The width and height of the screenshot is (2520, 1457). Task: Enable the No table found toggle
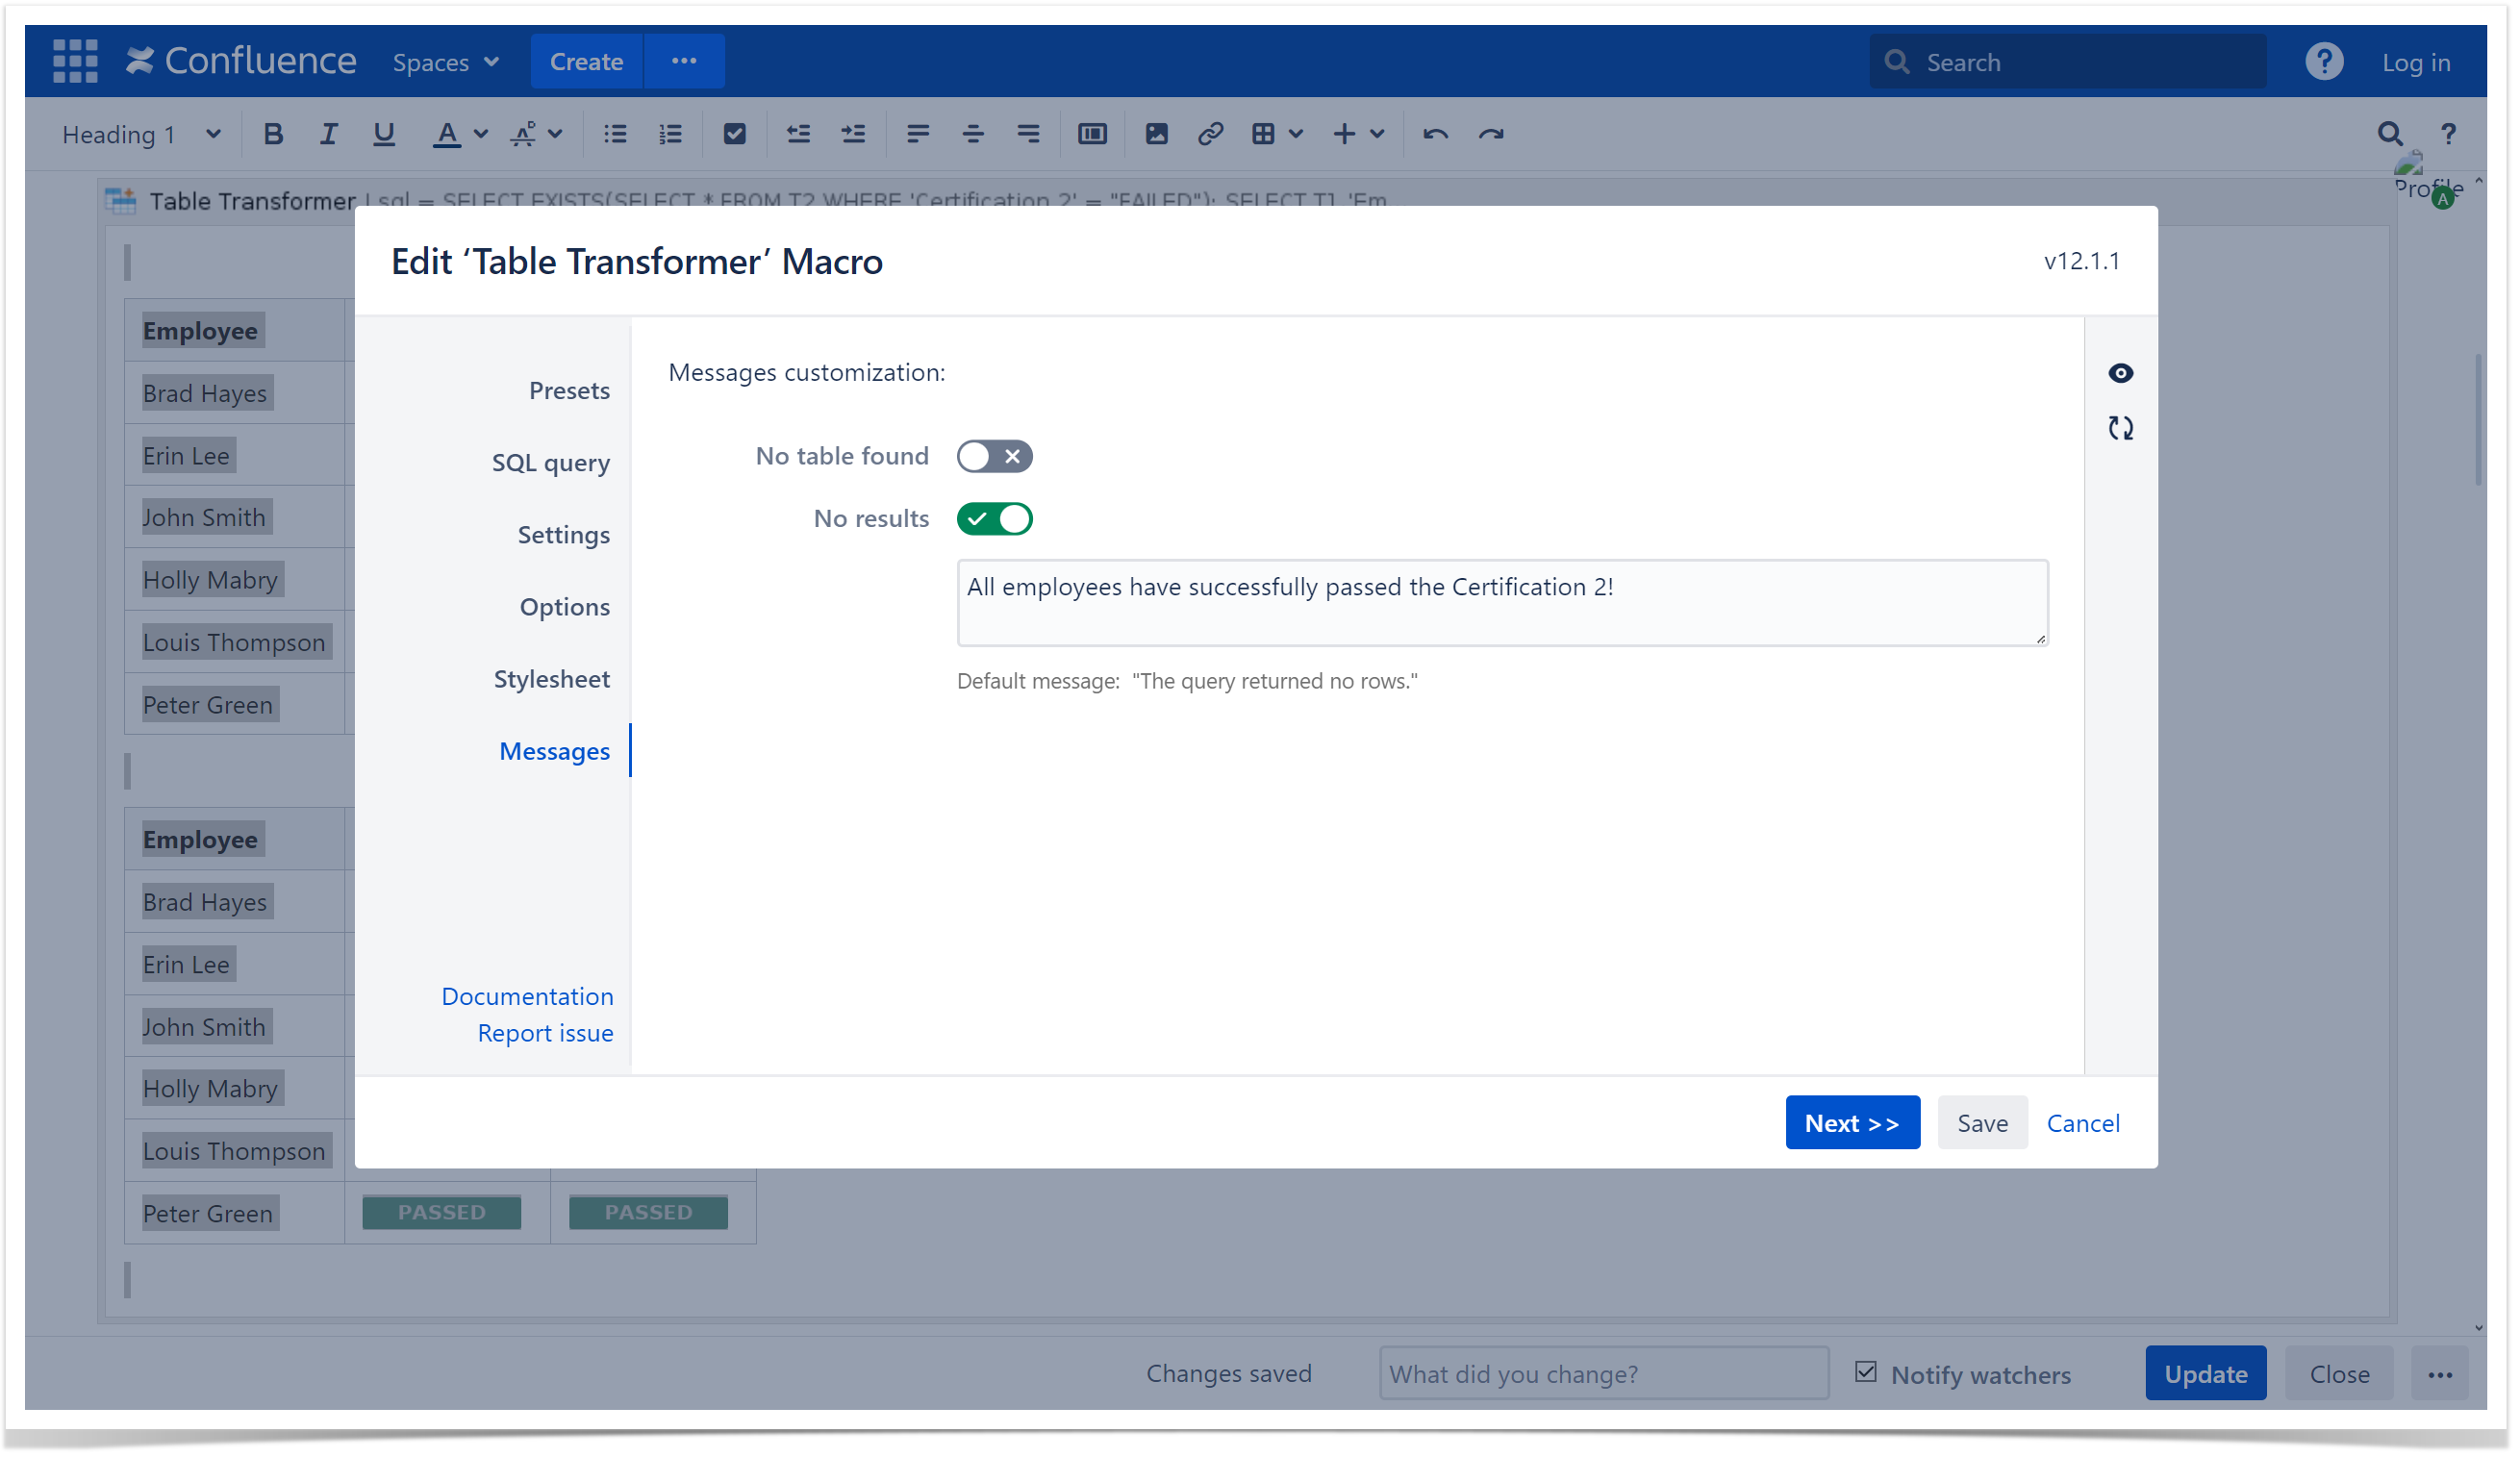tap(994, 456)
